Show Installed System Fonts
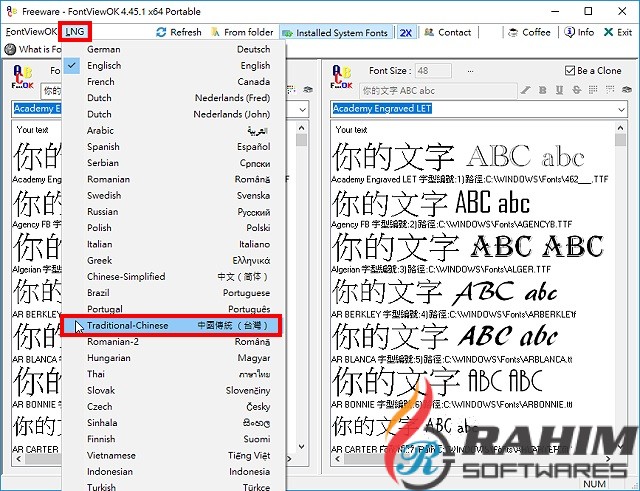The height and width of the screenshot is (491, 640). (x=336, y=33)
